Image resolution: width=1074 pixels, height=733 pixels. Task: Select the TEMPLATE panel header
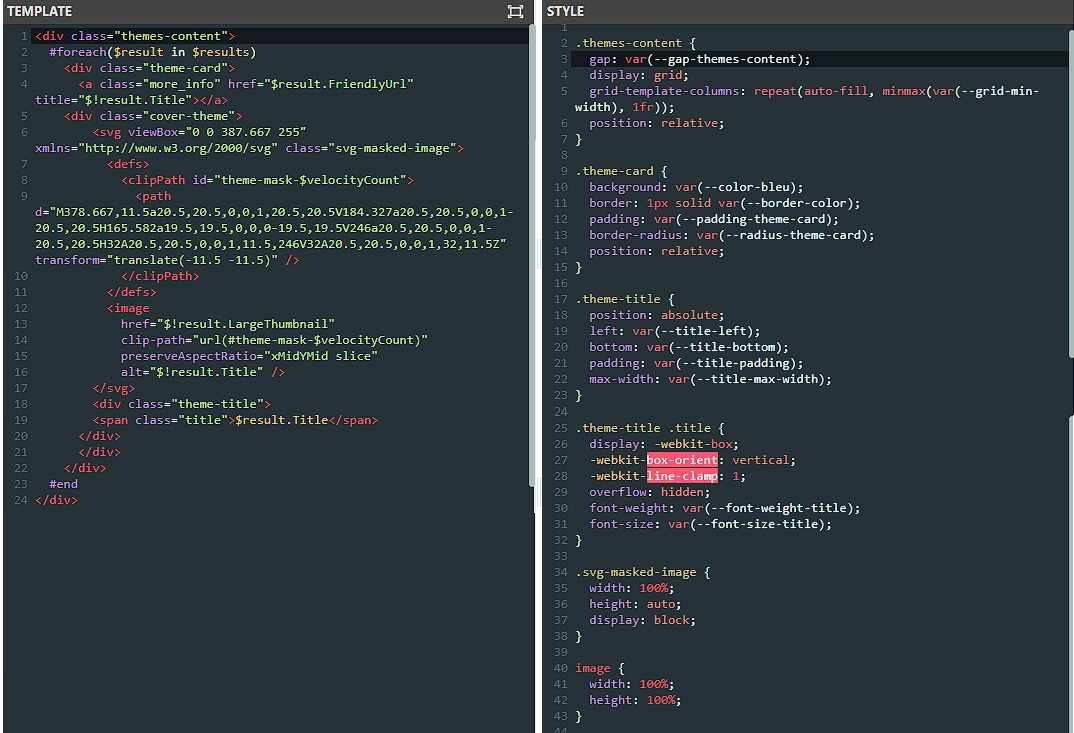[40, 12]
